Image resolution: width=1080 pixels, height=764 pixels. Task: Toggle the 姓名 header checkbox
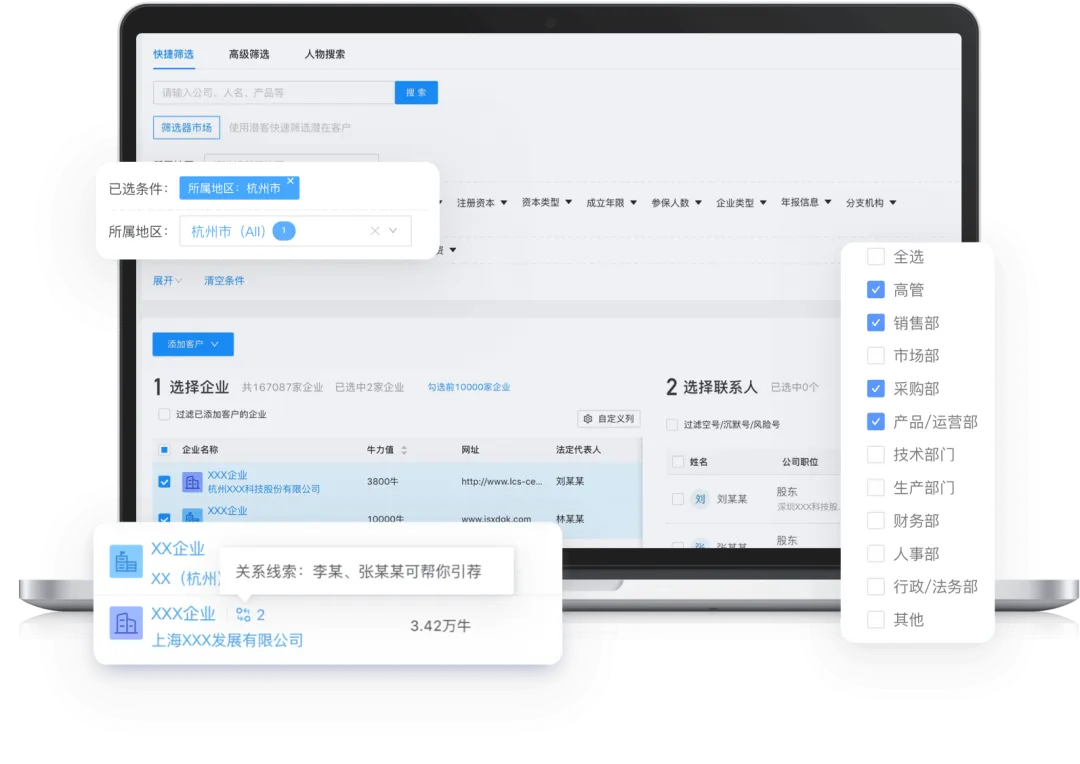point(678,462)
